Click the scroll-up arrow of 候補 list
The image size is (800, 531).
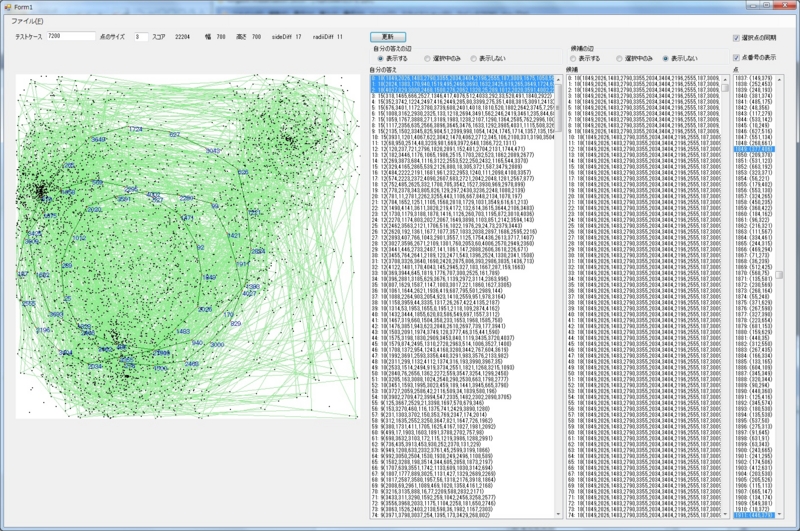click(724, 80)
